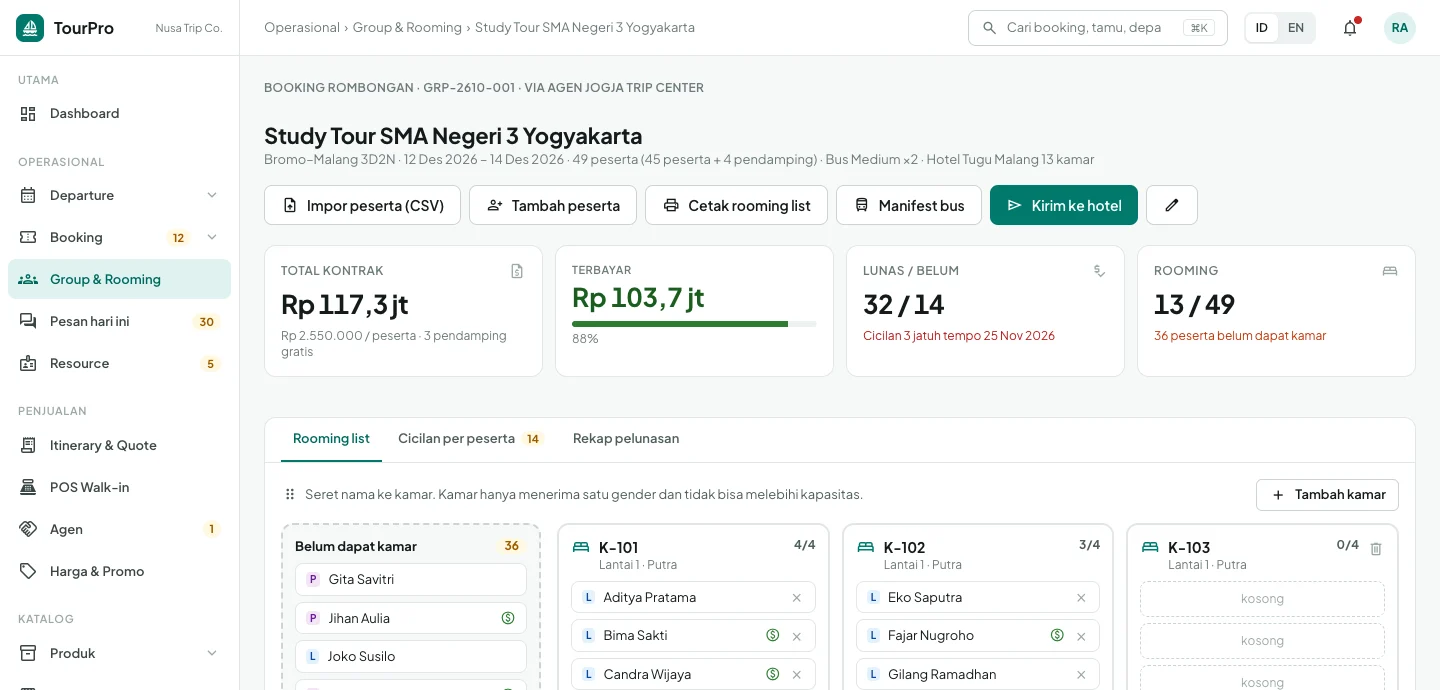Remove Aditya Pratama from room K-101
The image size is (1440, 690).
pyautogui.click(x=797, y=598)
